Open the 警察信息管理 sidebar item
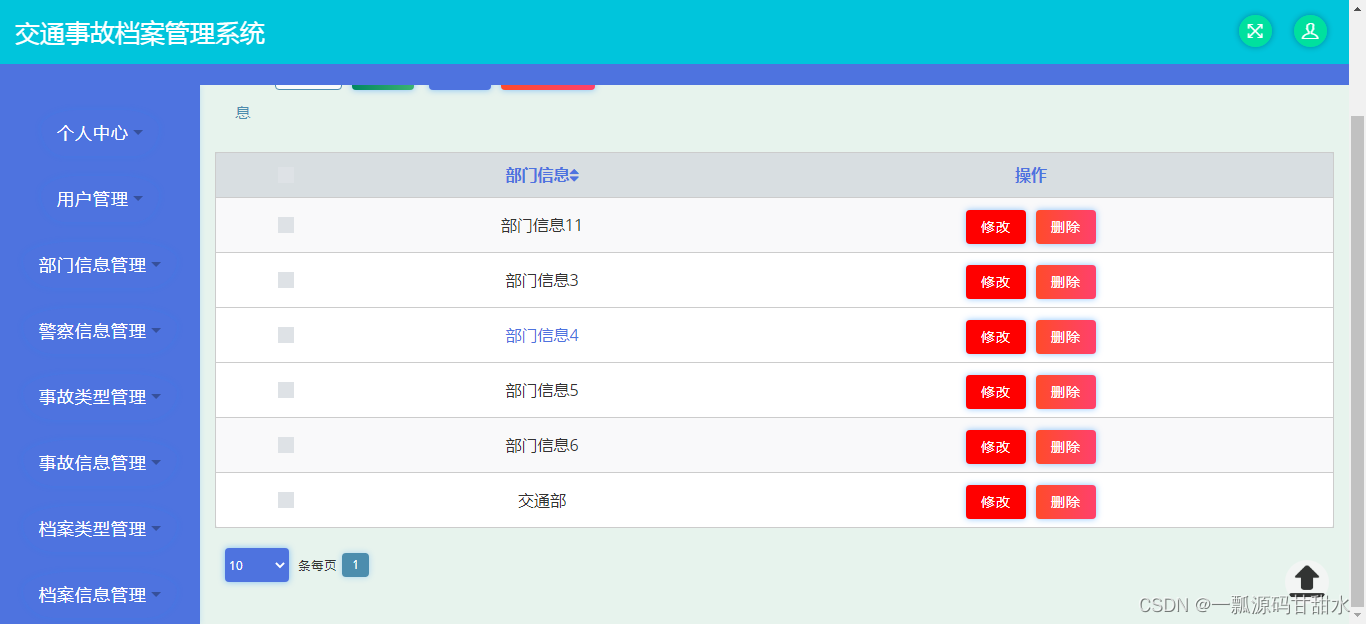The height and width of the screenshot is (624, 1366). (x=100, y=331)
